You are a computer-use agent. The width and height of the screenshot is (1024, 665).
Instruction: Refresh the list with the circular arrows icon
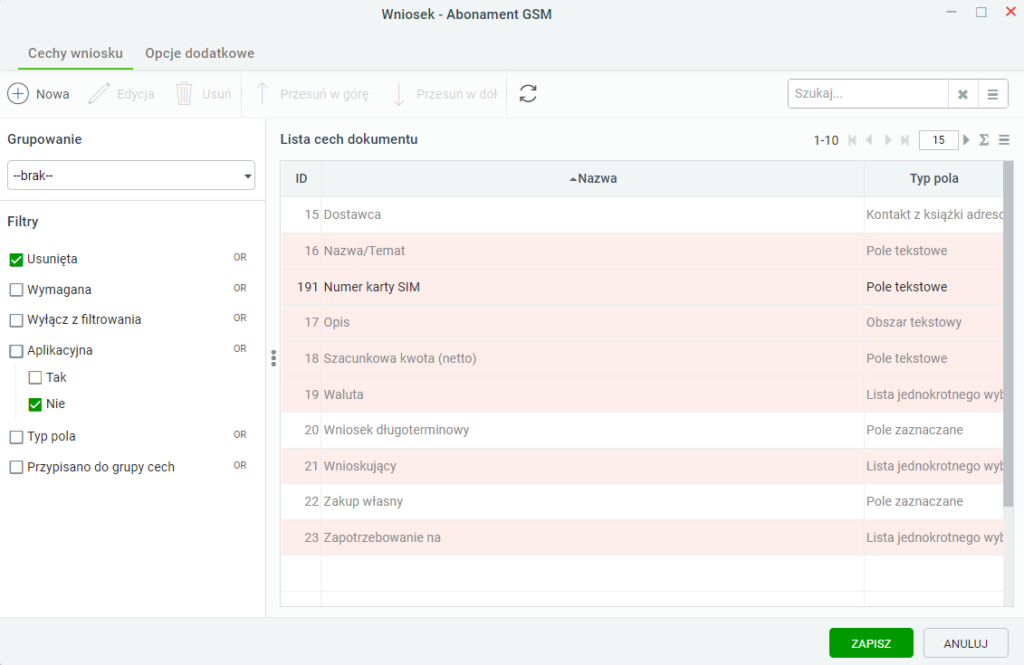pyautogui.click(x=528, y=93)
